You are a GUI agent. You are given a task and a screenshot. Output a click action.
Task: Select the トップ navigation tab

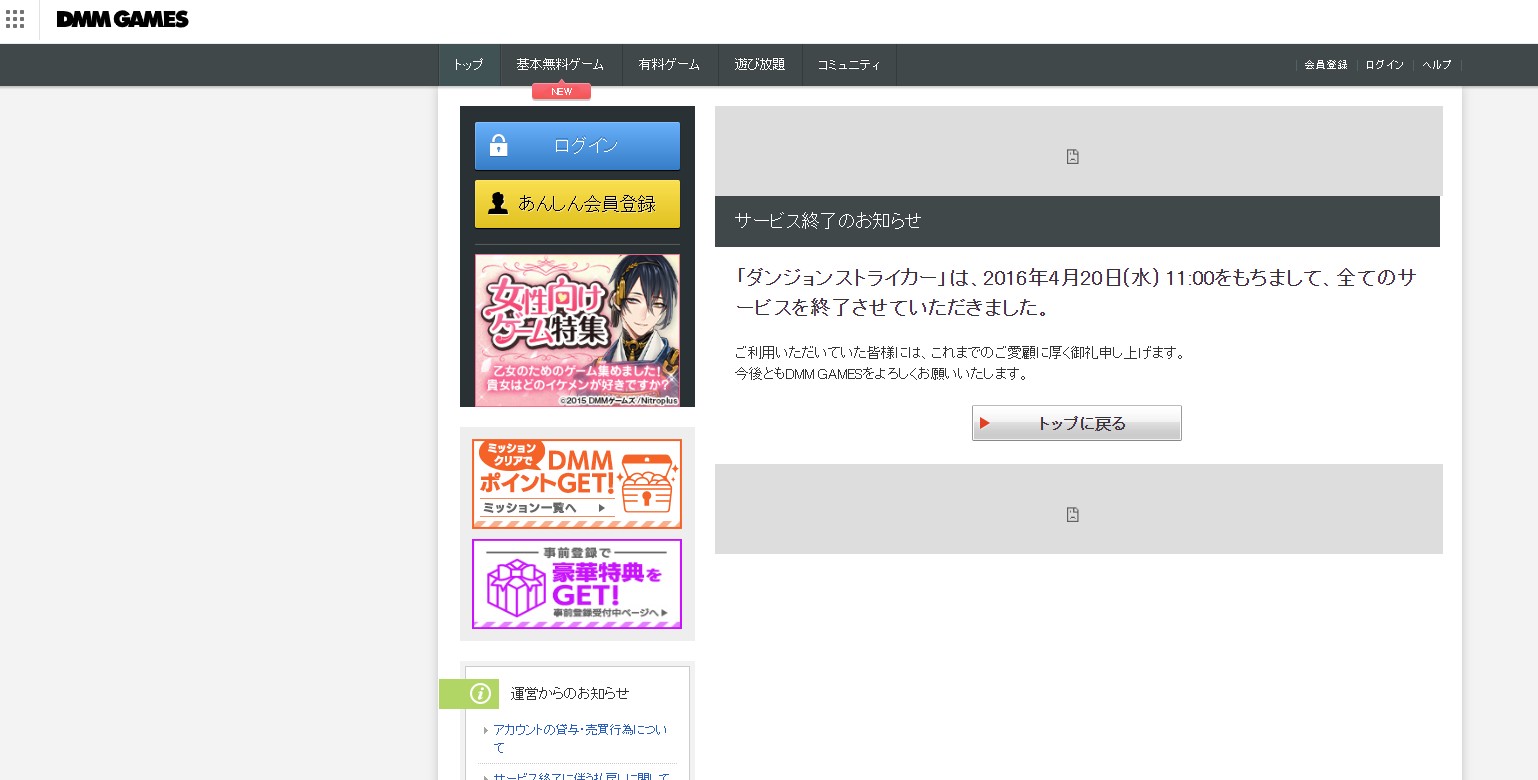click(x=468, y=65)
